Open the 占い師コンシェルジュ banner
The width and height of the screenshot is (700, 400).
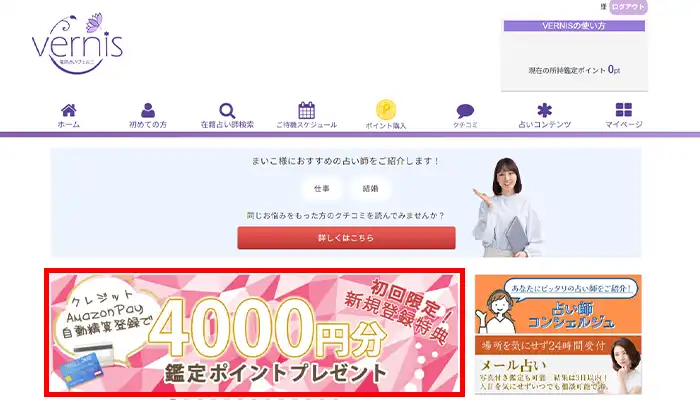(558, 304)
